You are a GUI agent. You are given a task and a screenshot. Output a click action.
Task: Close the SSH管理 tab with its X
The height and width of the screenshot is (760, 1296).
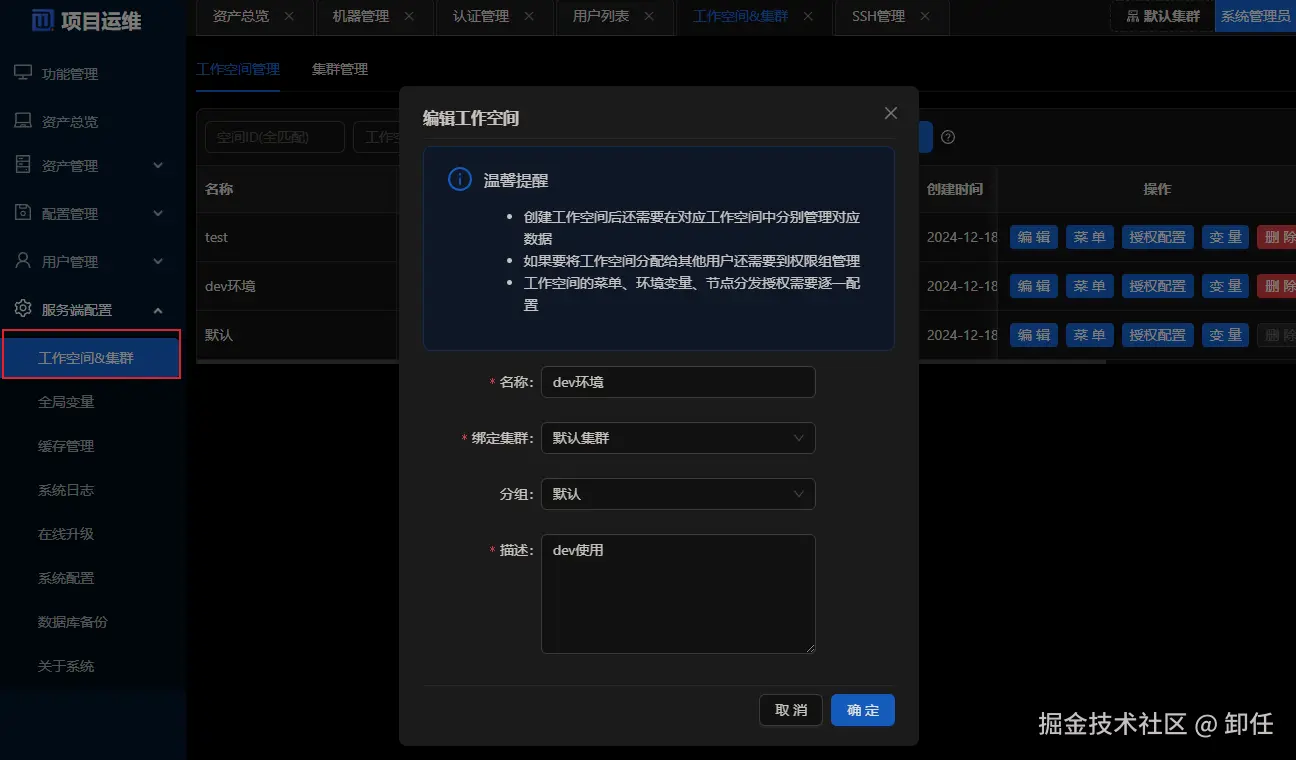click(x=925, y=16)
